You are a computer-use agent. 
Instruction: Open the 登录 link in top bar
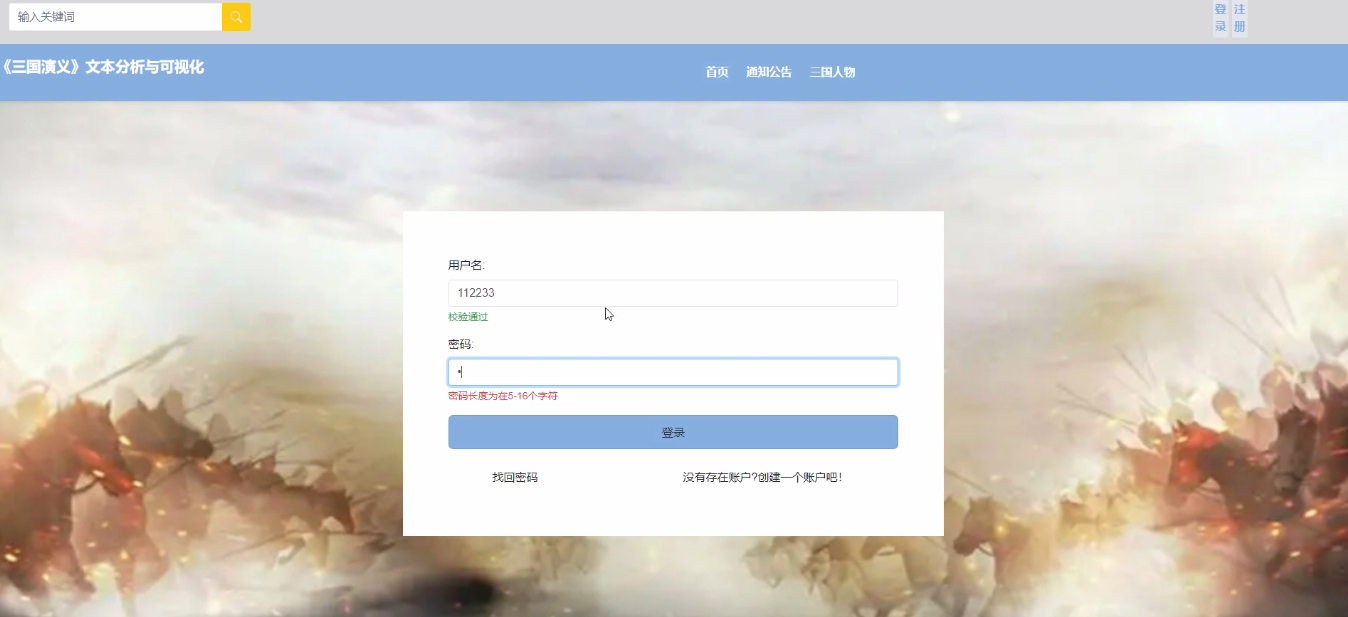1220,18
